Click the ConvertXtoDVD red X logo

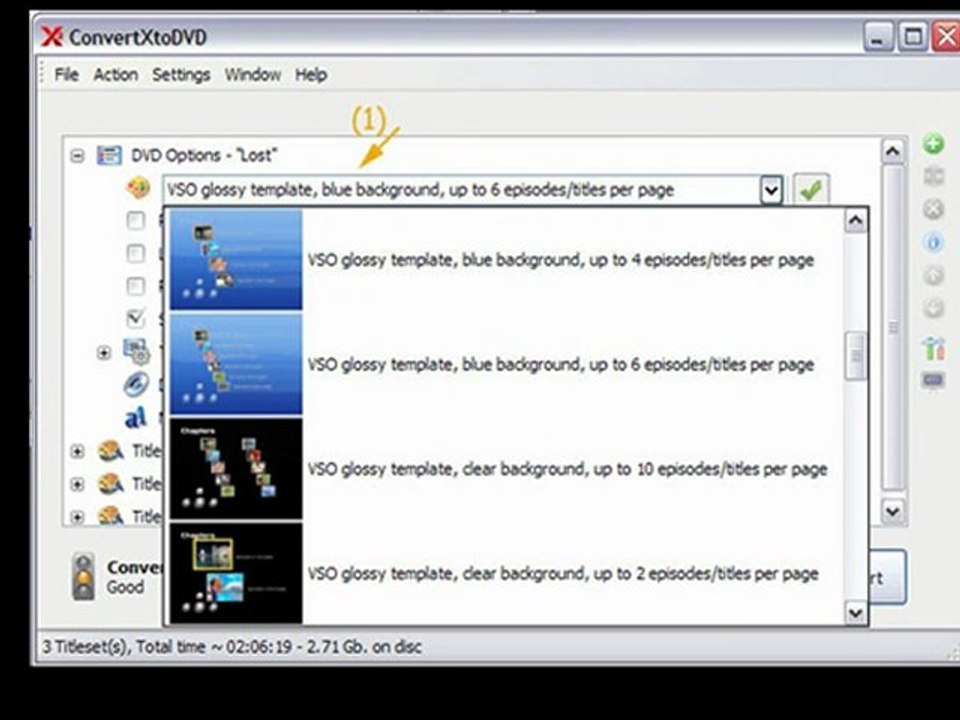(52, 37)
